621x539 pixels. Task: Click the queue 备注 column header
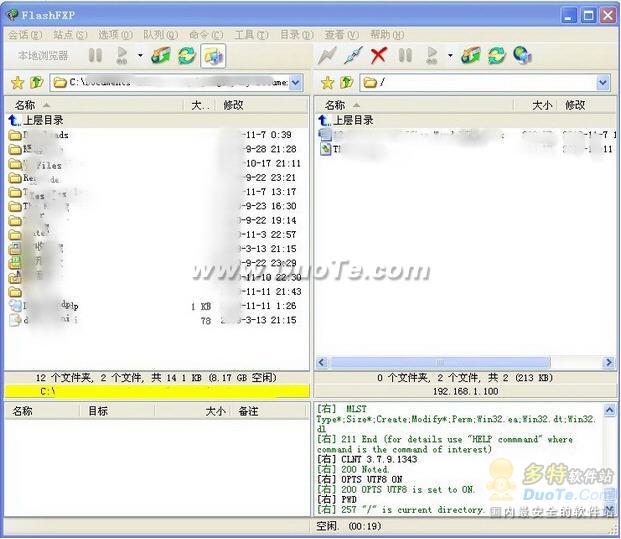[269, 411]
